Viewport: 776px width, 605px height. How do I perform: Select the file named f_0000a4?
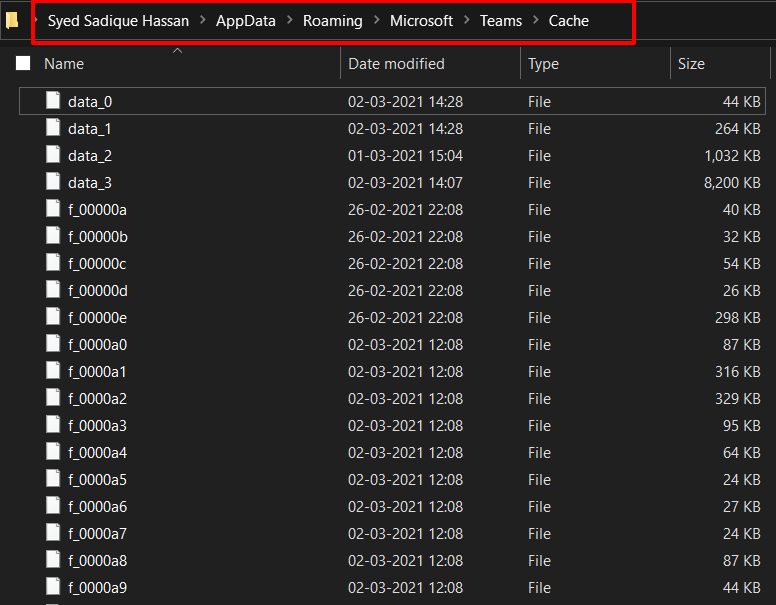pos(97,452)
